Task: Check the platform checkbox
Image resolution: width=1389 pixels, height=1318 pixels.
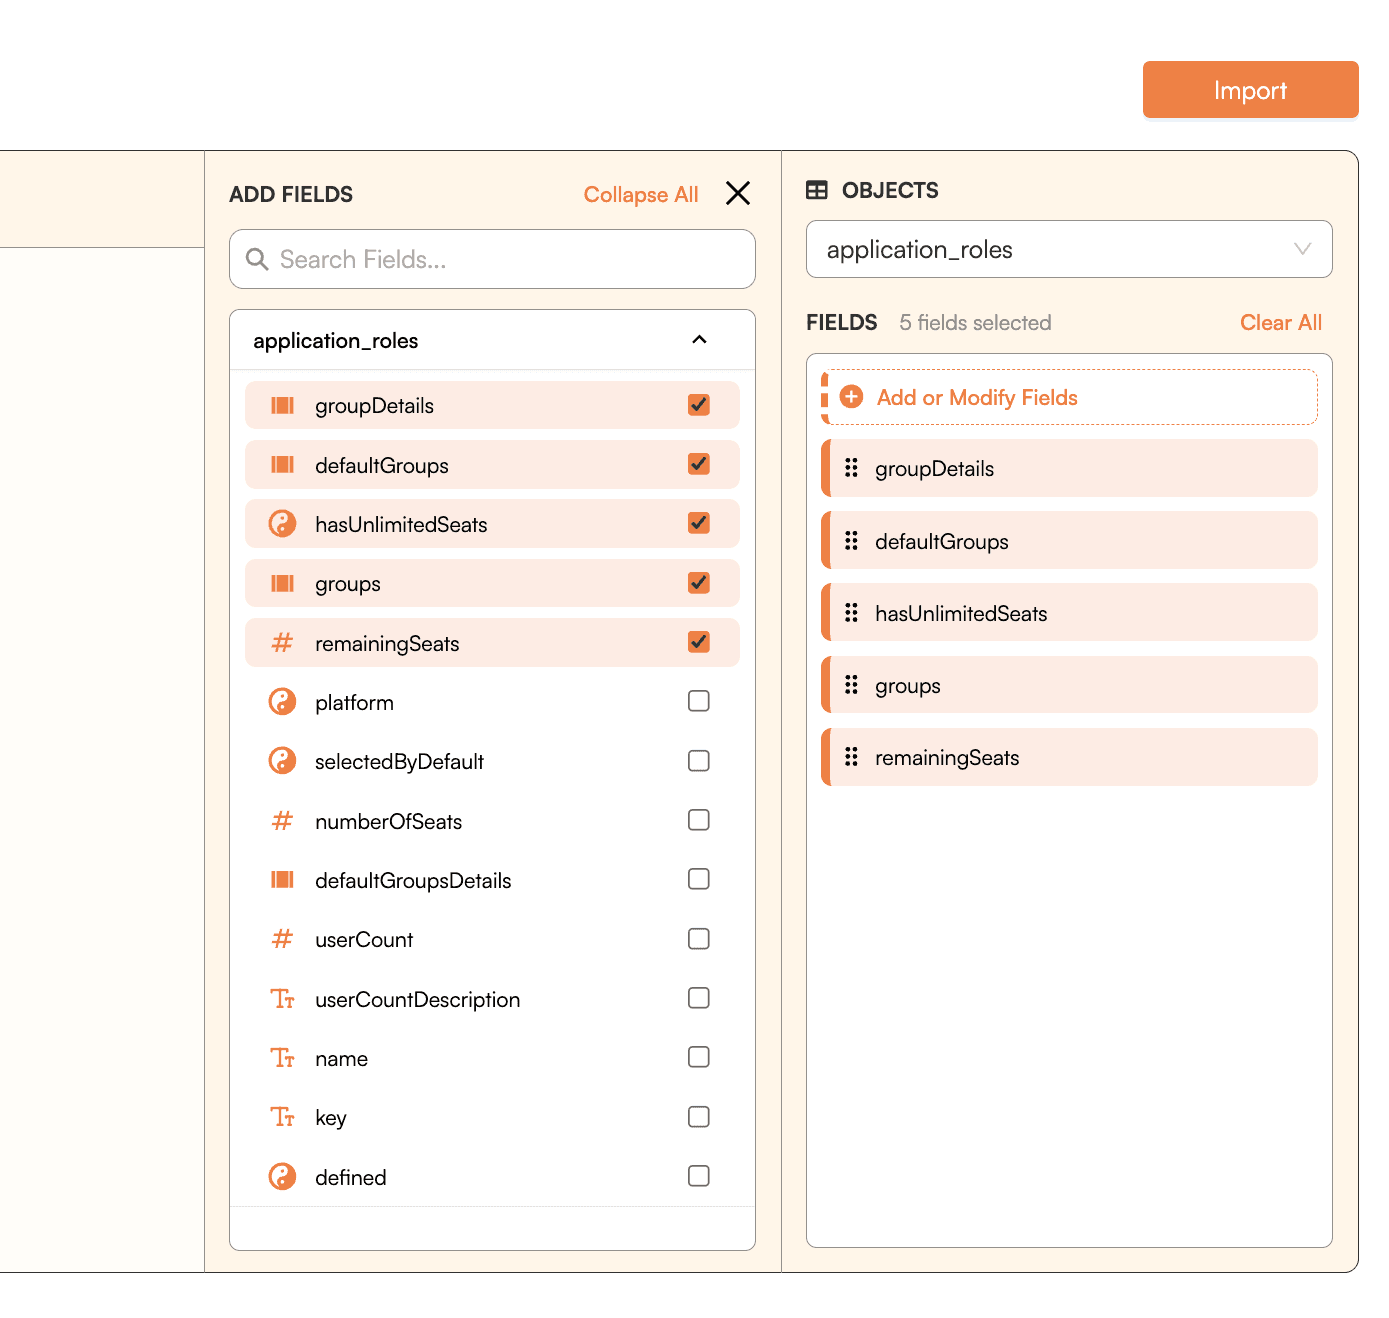Action: click(699, 701)
